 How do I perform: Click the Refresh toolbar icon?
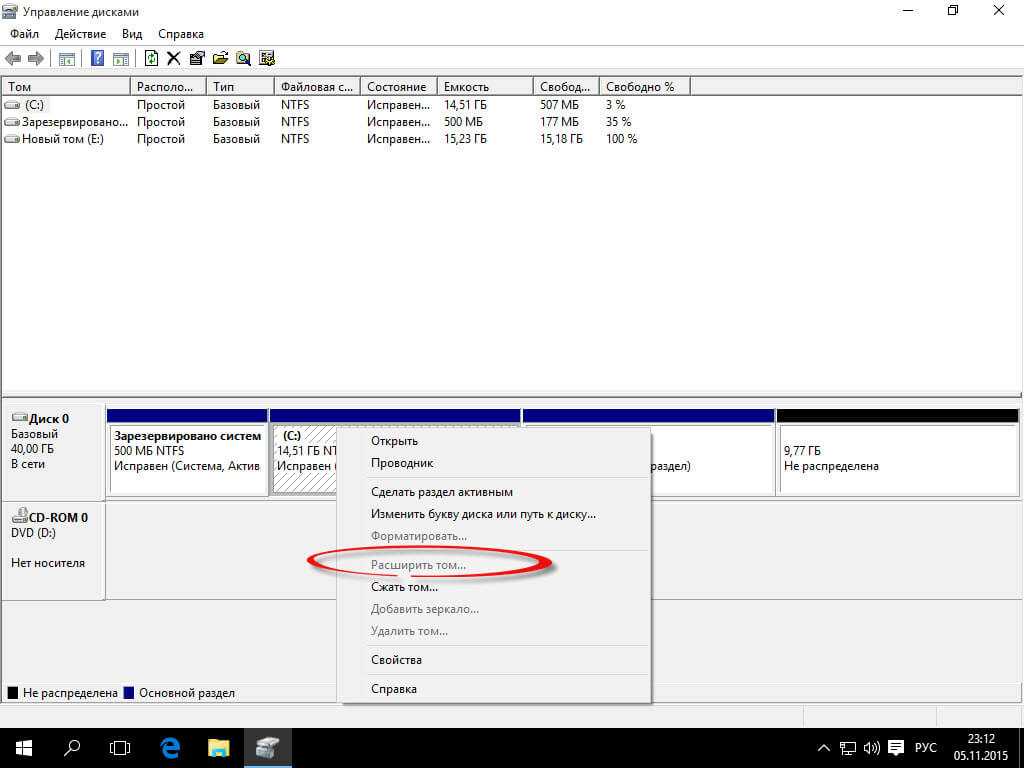[151, 59]
